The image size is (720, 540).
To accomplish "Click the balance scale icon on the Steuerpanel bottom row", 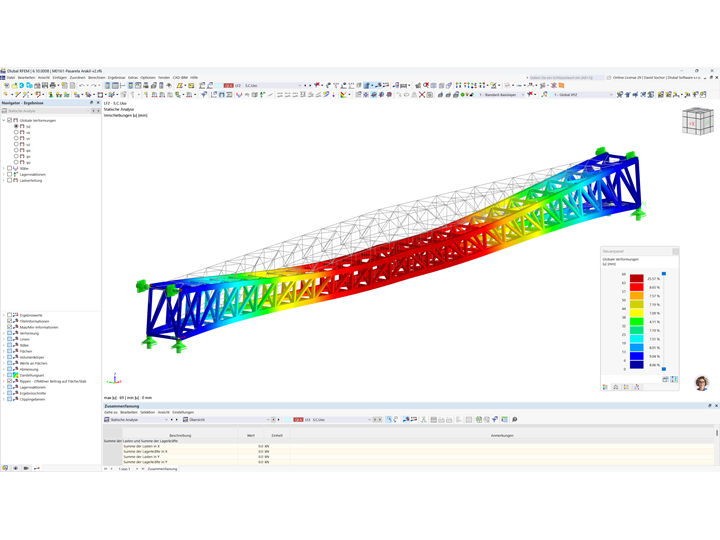I will (x=616, y=387).
